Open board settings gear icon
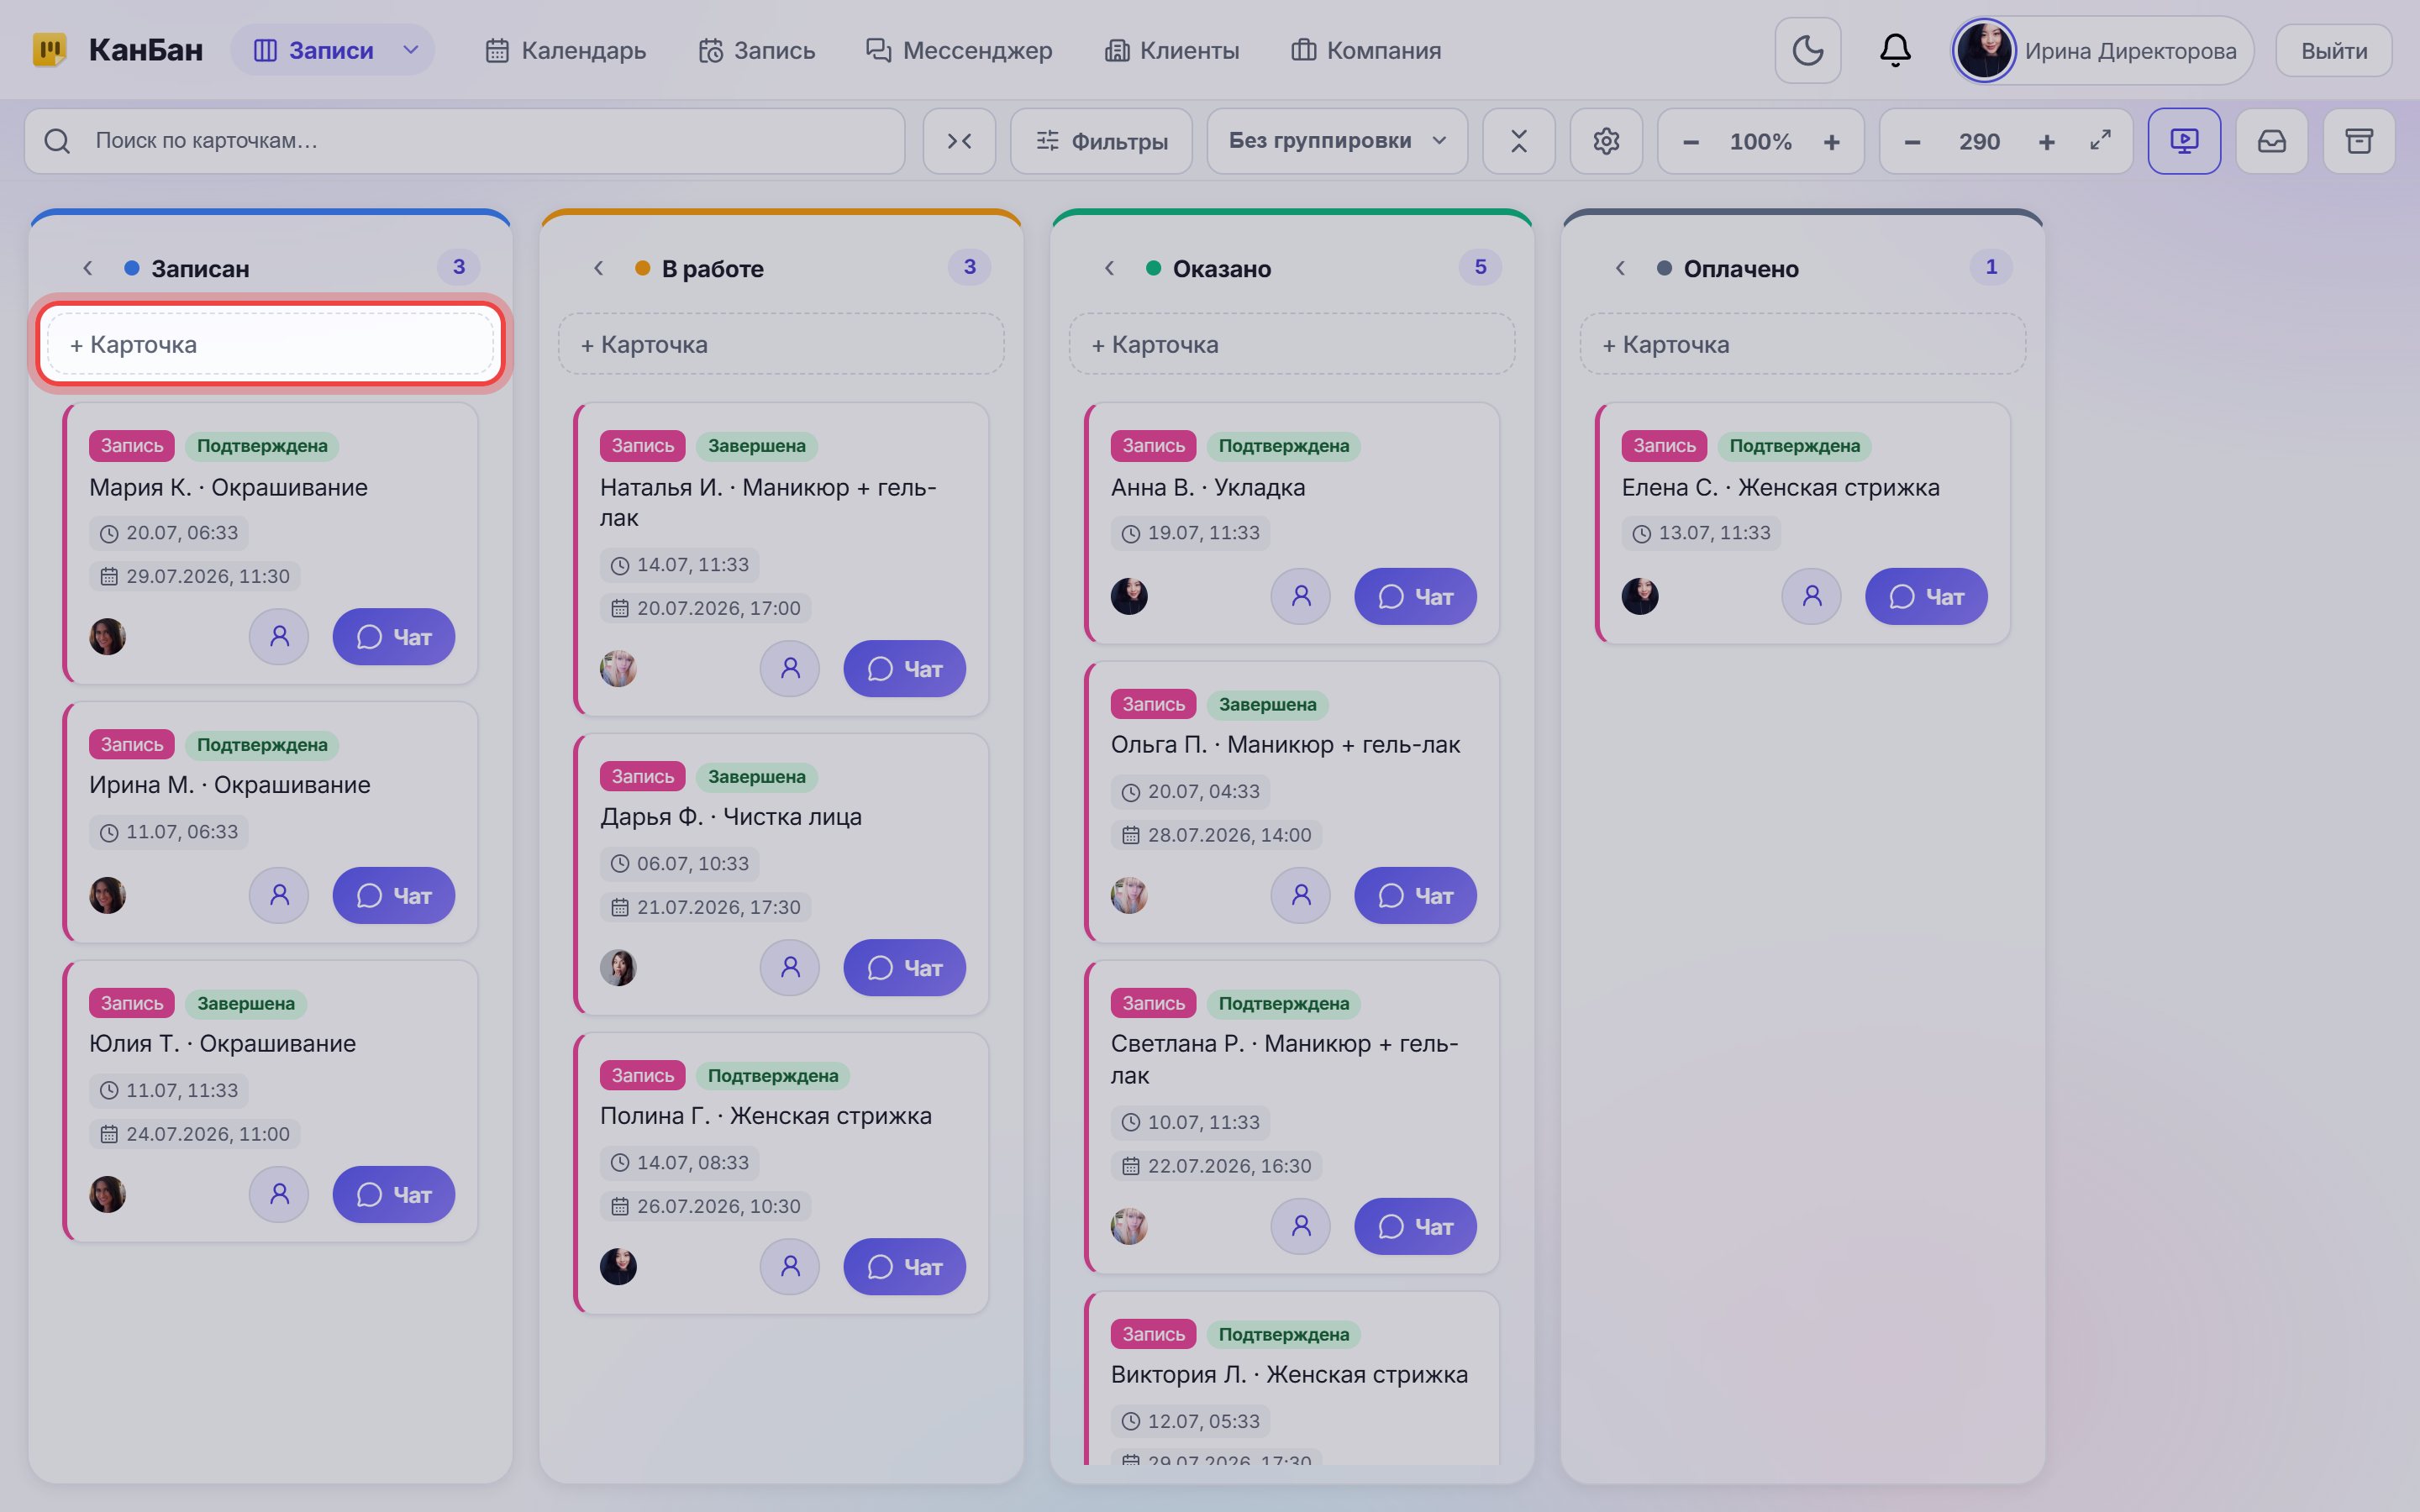The height and width of the screenshot is (1512, 2420). 1606,141
